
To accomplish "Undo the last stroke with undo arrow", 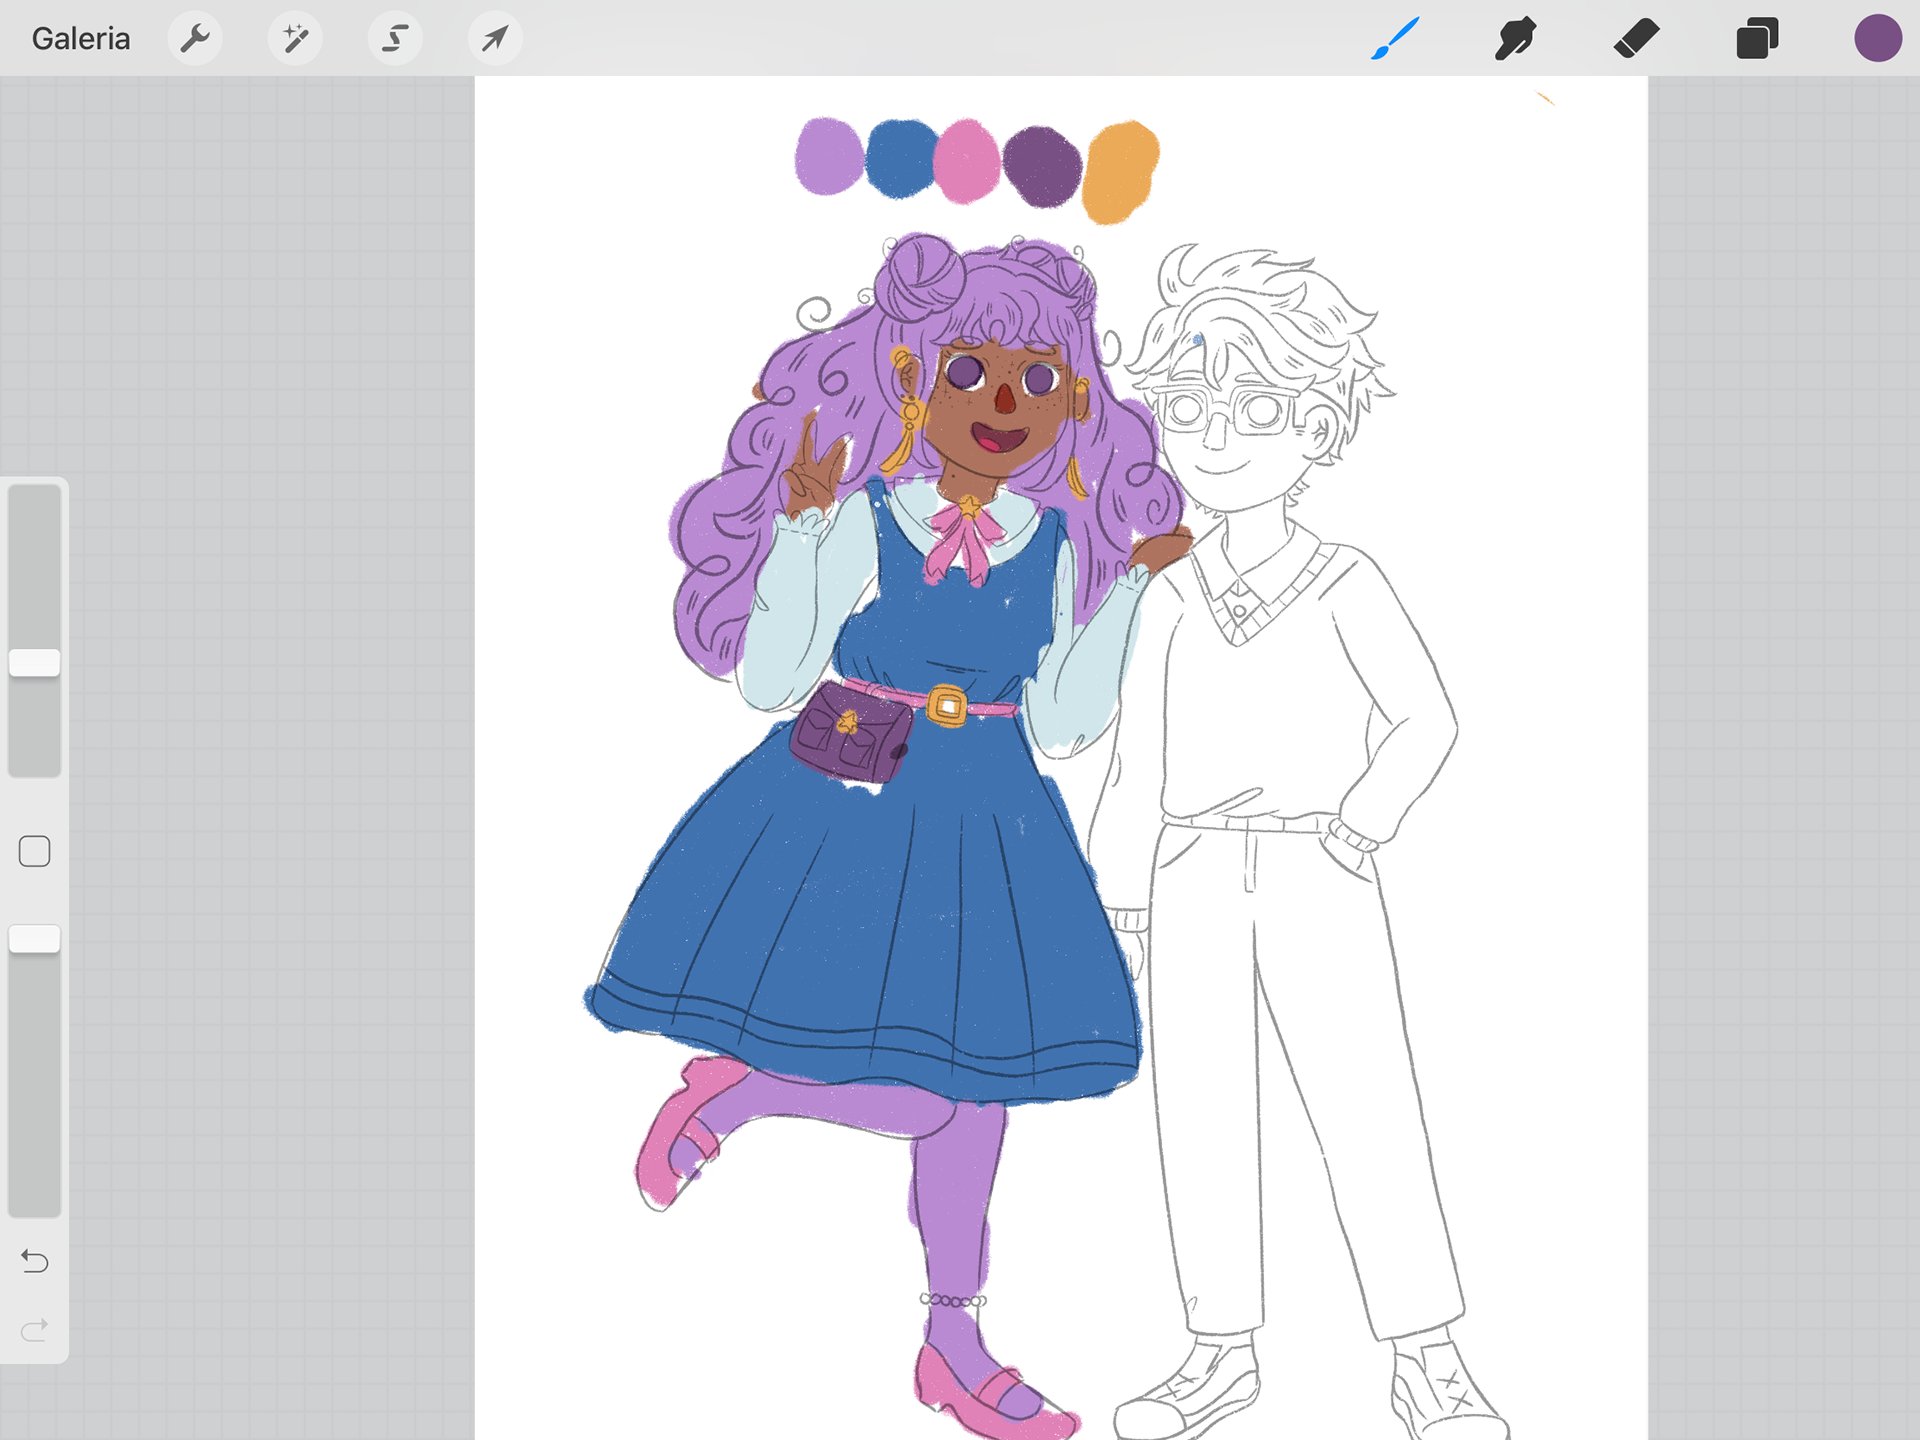I will pos(35,1261).
